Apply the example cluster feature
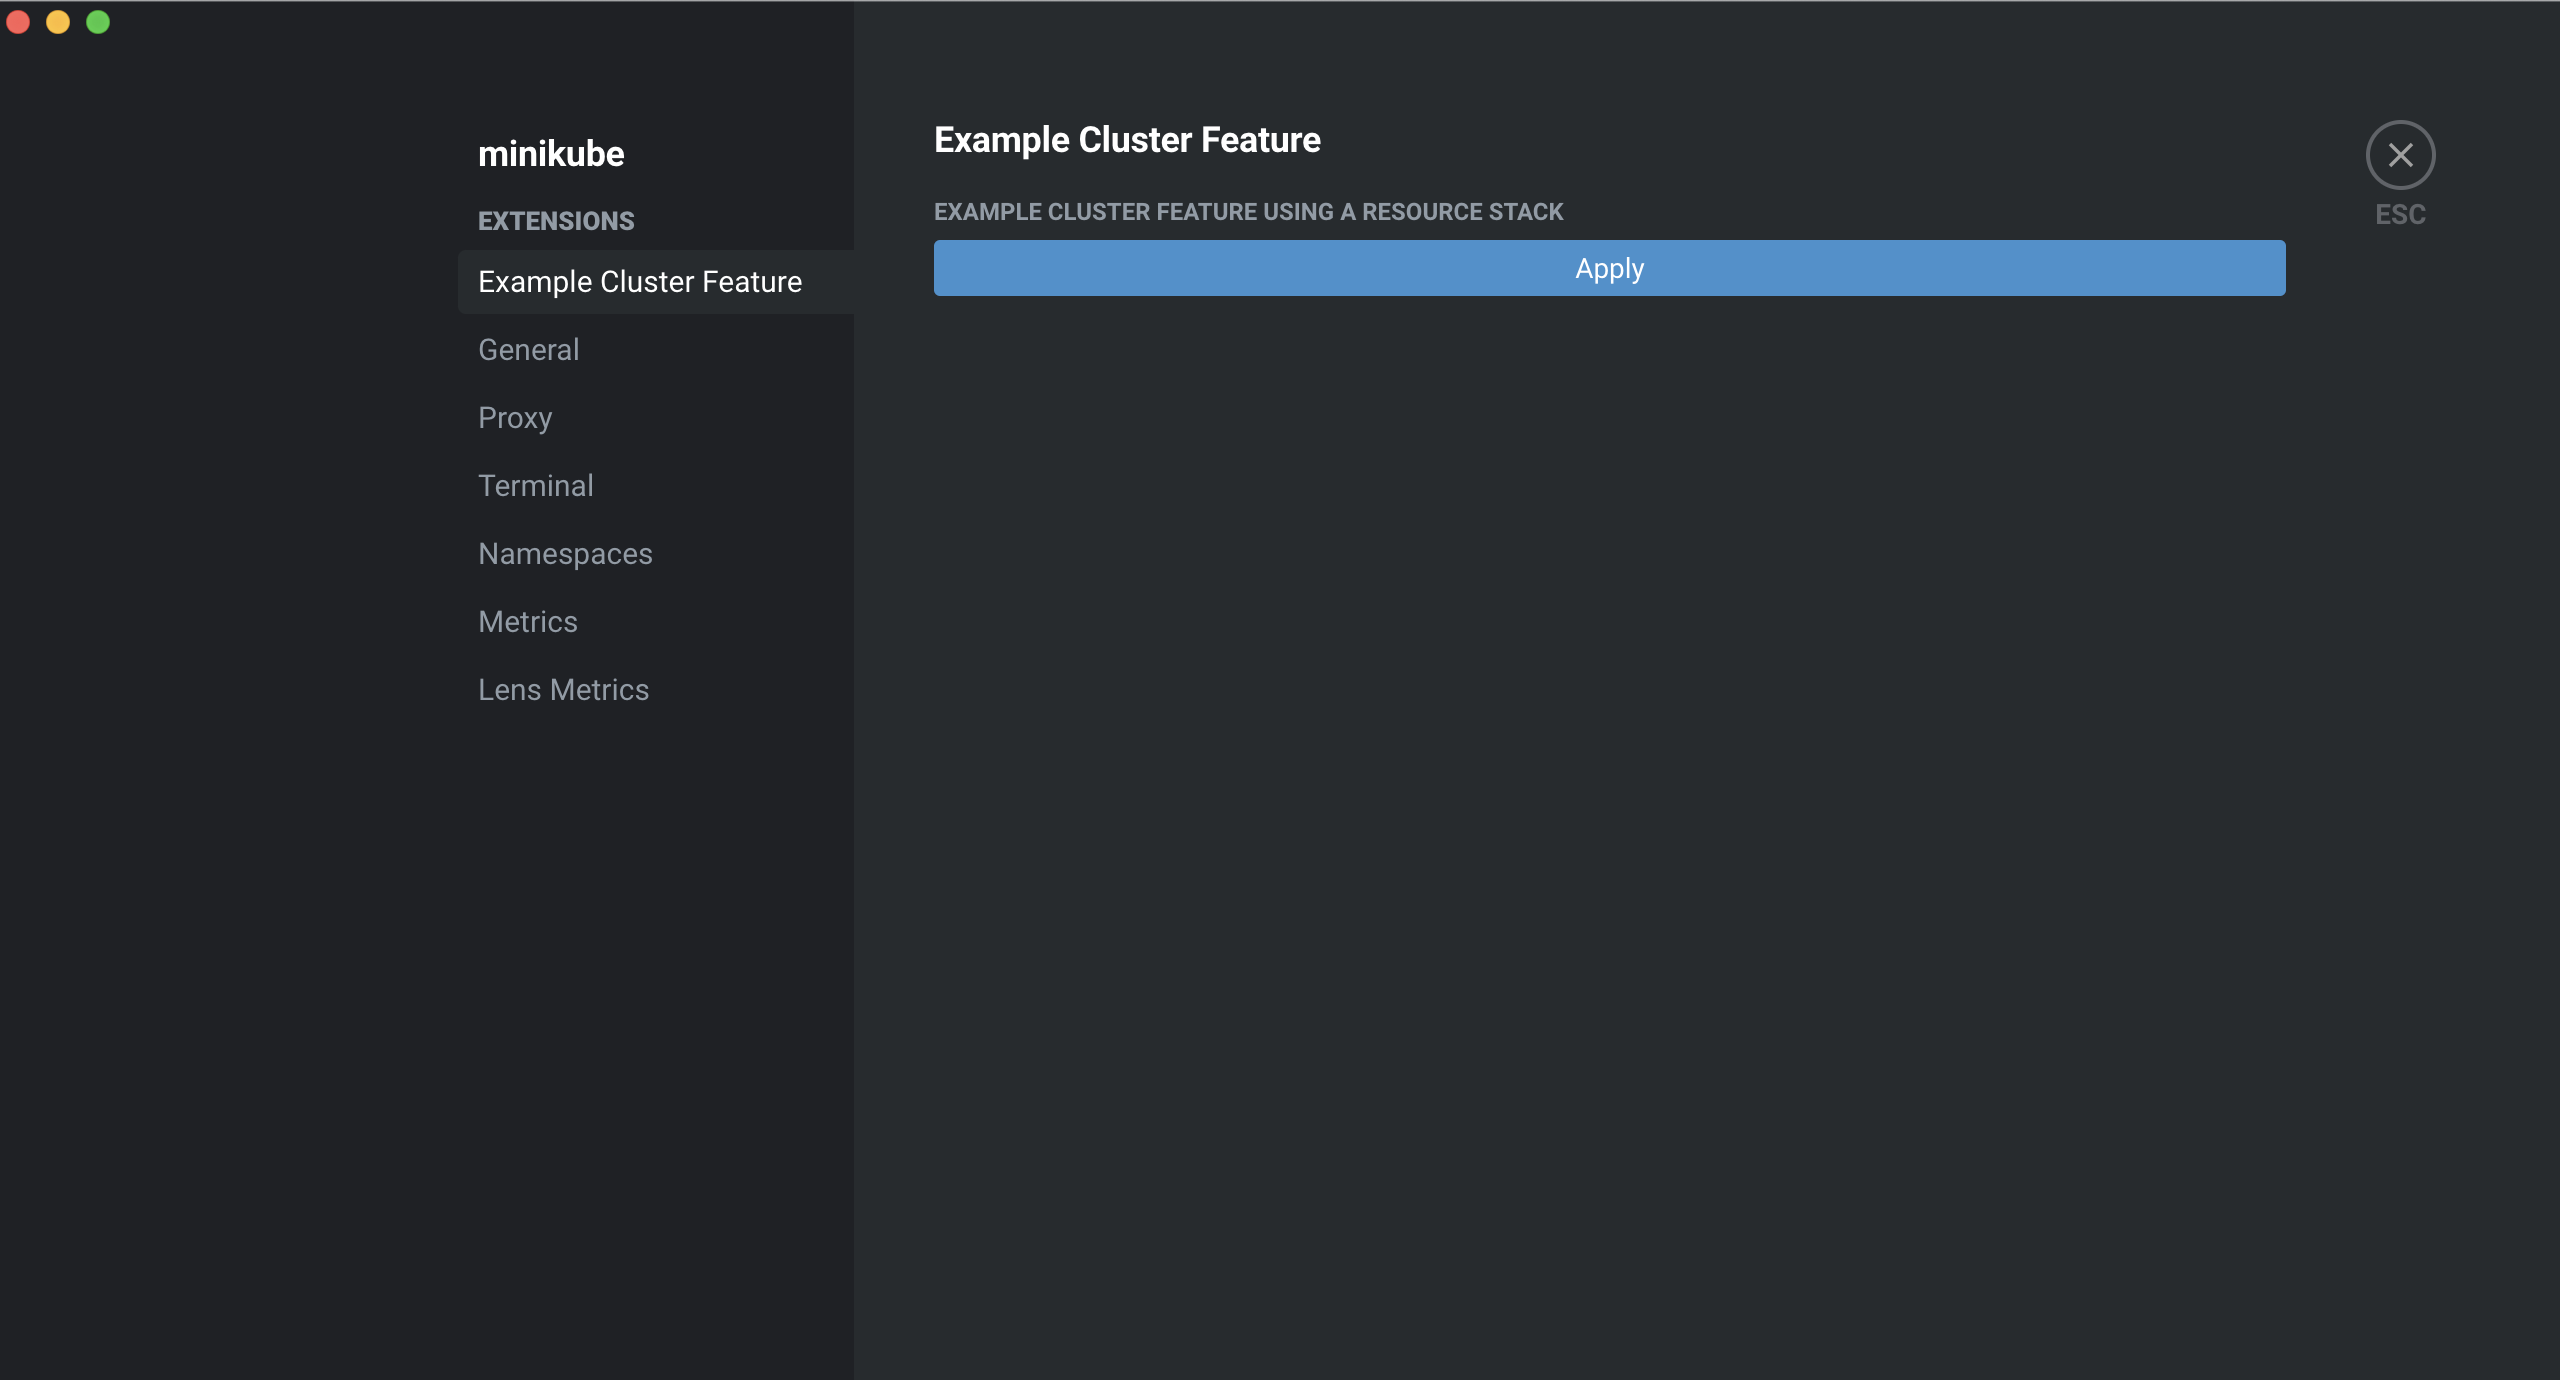This screenshot has height=1380, width=2560. click(1608, 268)
